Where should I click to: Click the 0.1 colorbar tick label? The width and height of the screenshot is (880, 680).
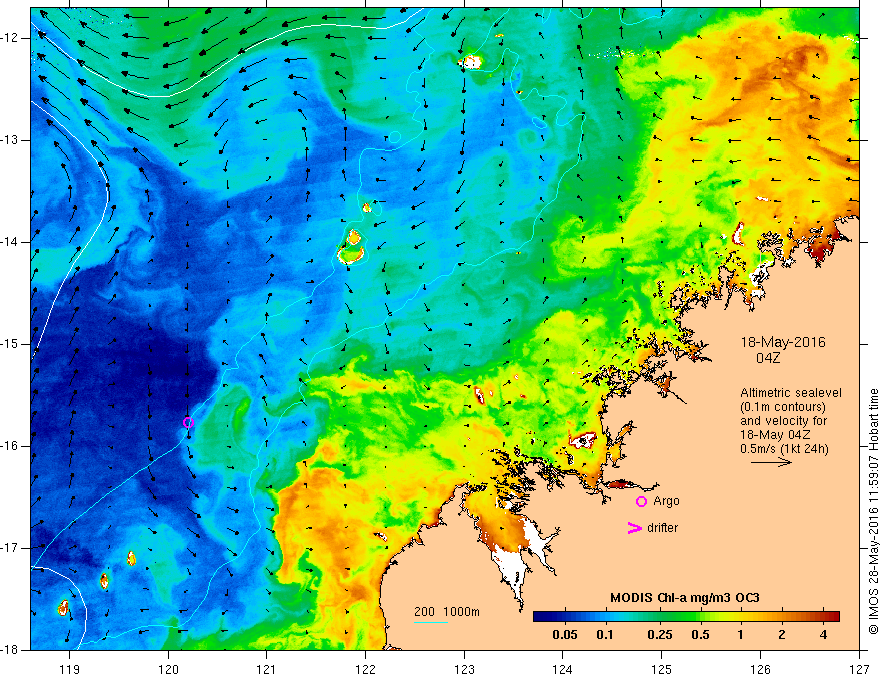[604, 635]
